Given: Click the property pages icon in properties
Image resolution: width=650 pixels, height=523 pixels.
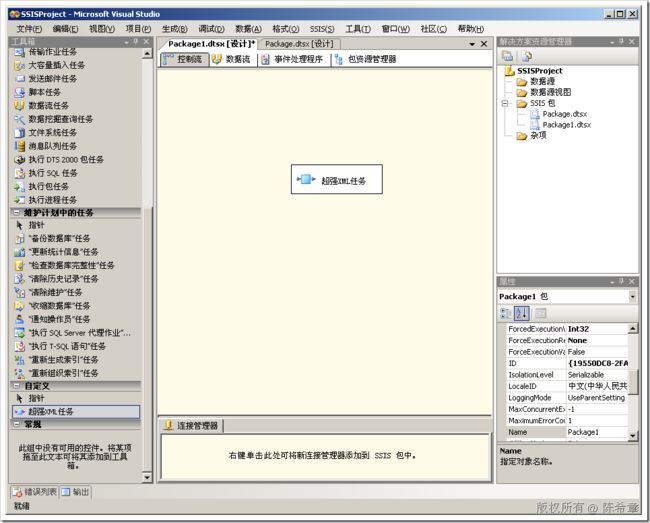Looking at the screenshot, I should 541,313.
